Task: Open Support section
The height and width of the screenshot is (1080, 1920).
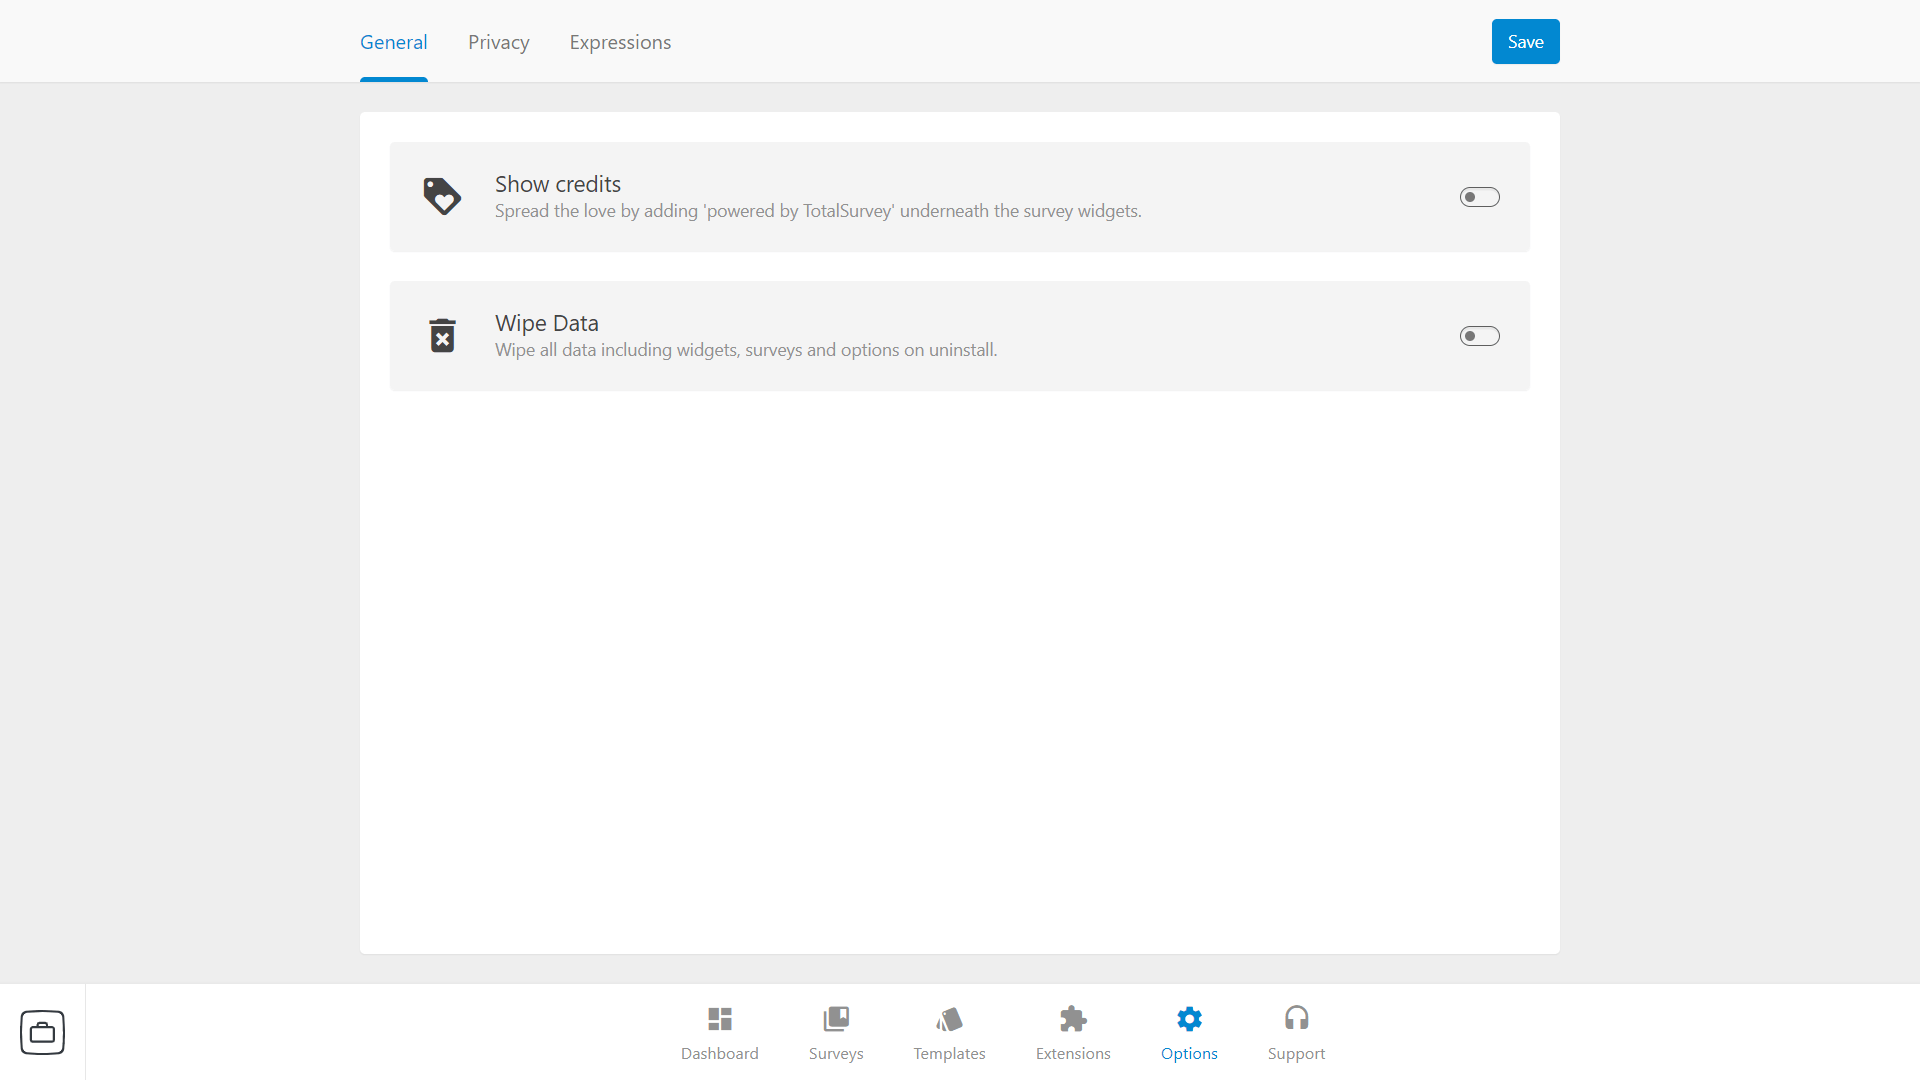Action: pyautogui.click(x=1295, y=1031)
